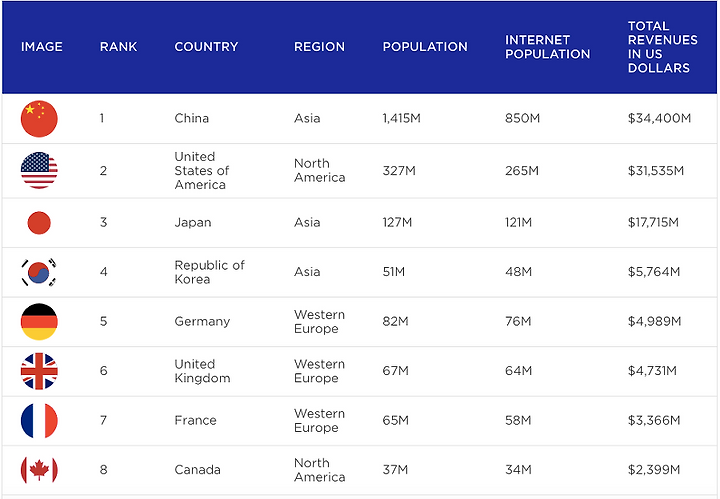Viewport: 720px width, 499px height.
Task: Click TOTAL REVENUES IN US DOLLARS header
Action: 663,47
